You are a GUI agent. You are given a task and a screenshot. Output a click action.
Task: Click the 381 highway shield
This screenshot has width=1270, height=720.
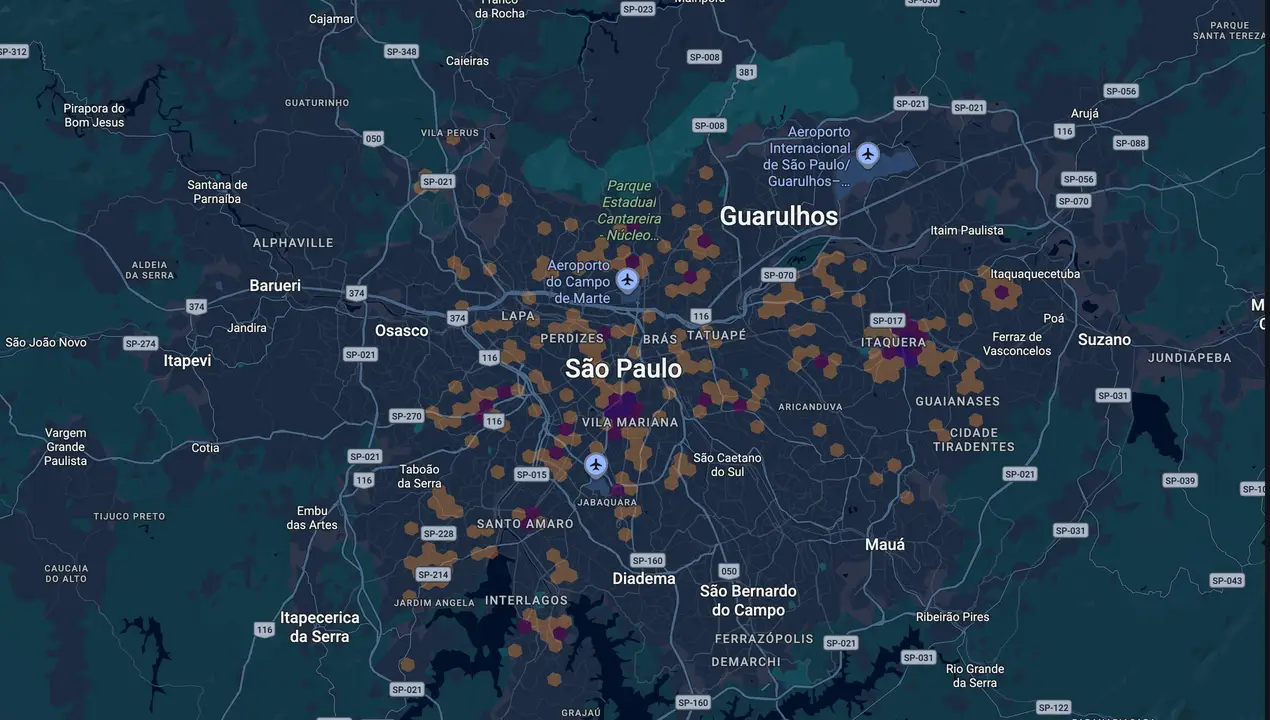(x=746, y=72)
